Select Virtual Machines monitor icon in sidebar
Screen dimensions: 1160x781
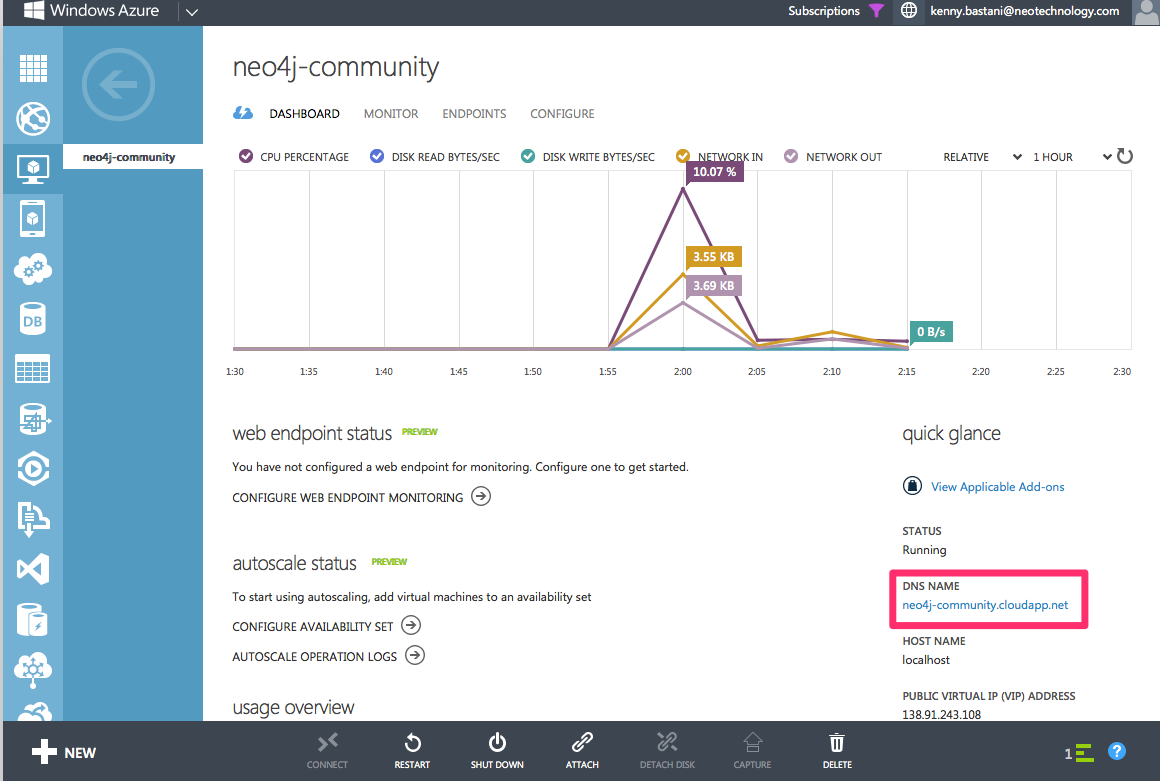pyautogui.click(x=33, y=169)
